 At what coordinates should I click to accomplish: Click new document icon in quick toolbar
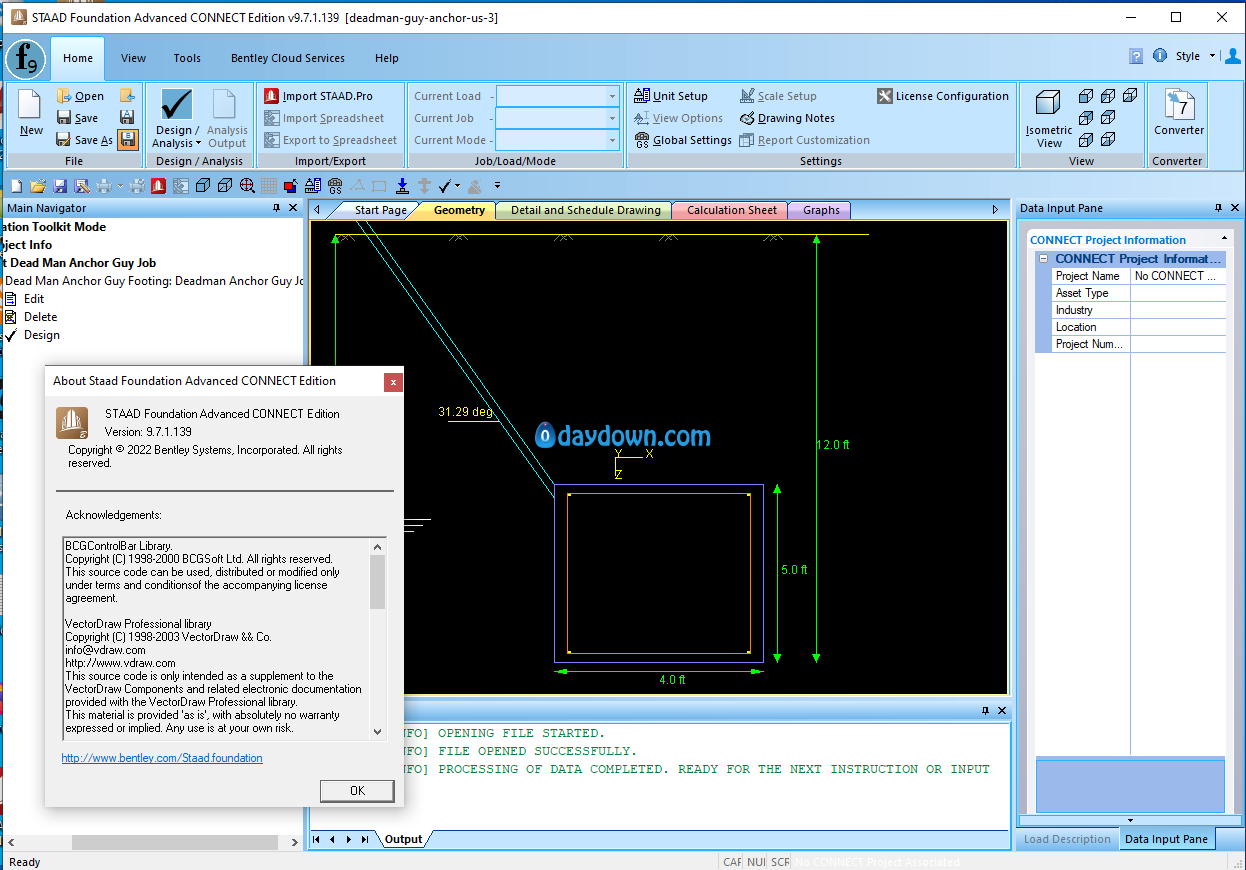(16, 186)
